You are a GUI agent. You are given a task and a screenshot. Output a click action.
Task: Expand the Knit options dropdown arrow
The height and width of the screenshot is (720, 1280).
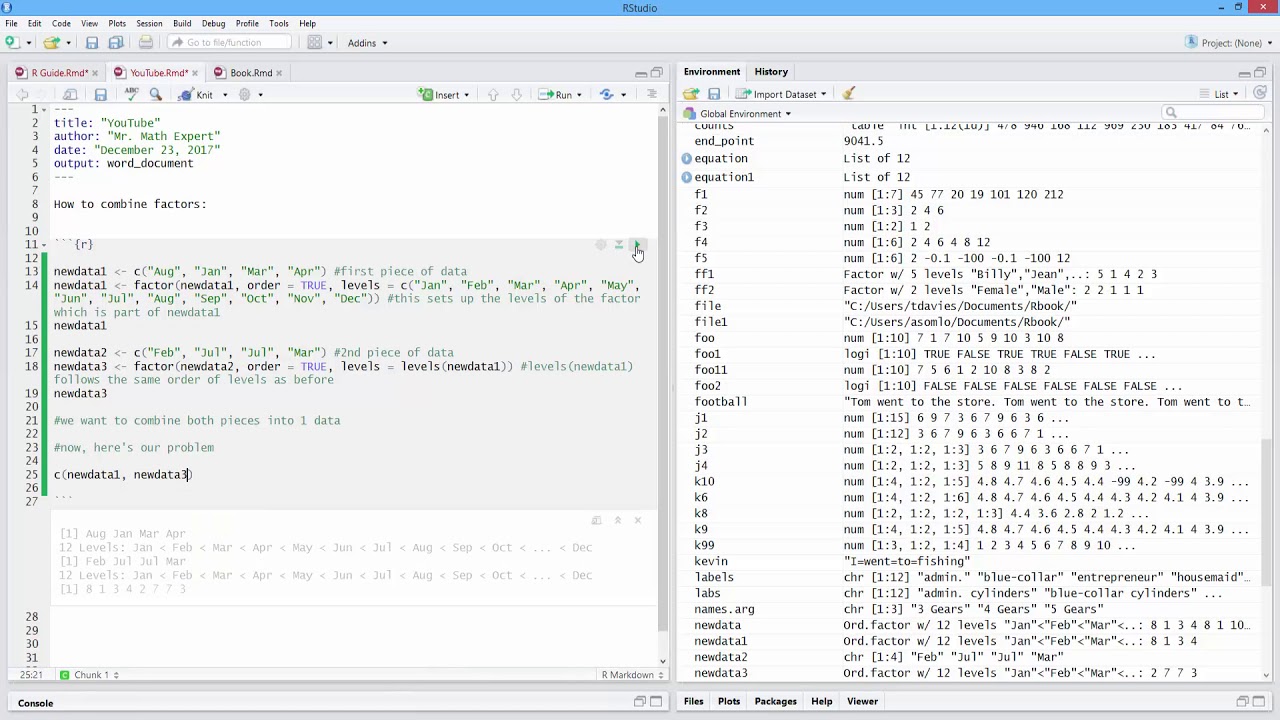pyautogui.click(x=225, y=95)
